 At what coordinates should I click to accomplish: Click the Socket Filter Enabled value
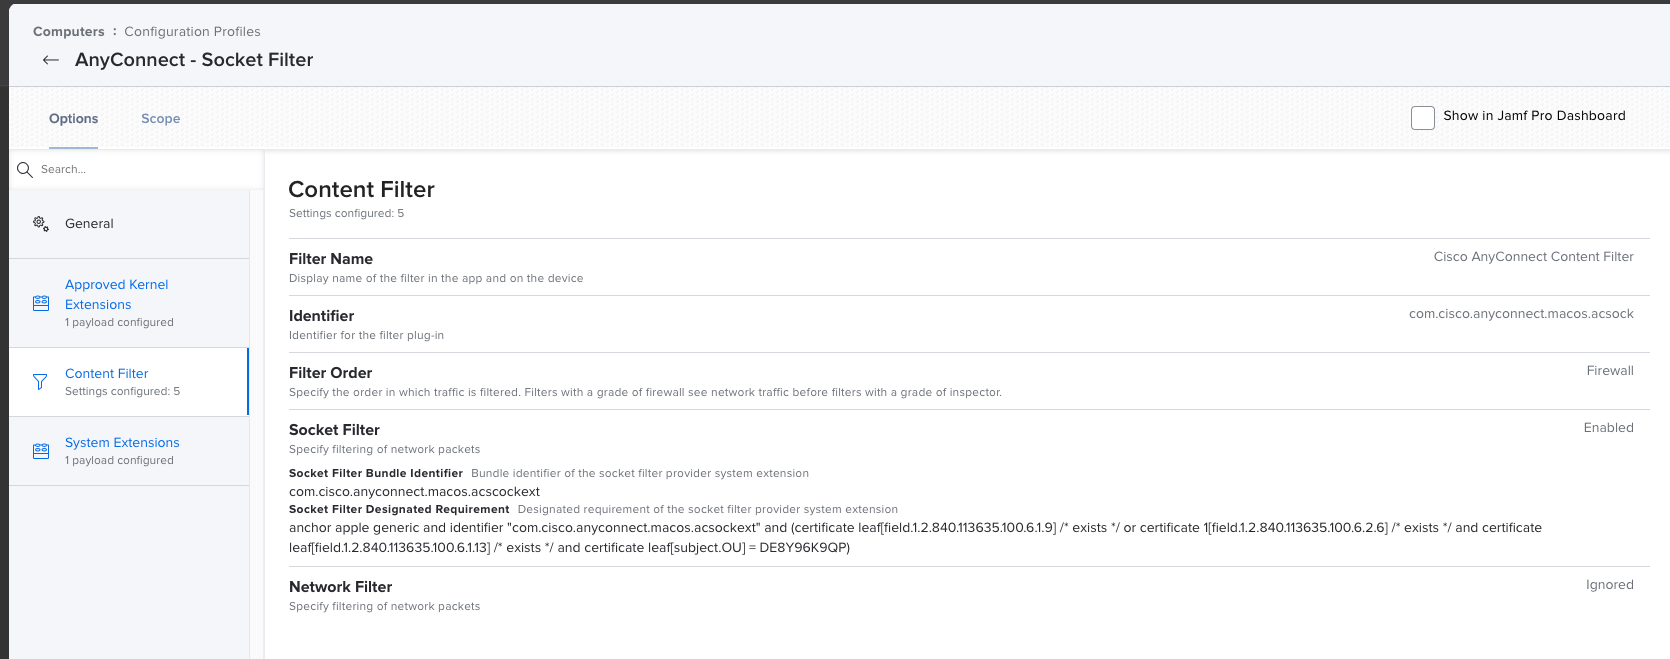[1609, 428]
